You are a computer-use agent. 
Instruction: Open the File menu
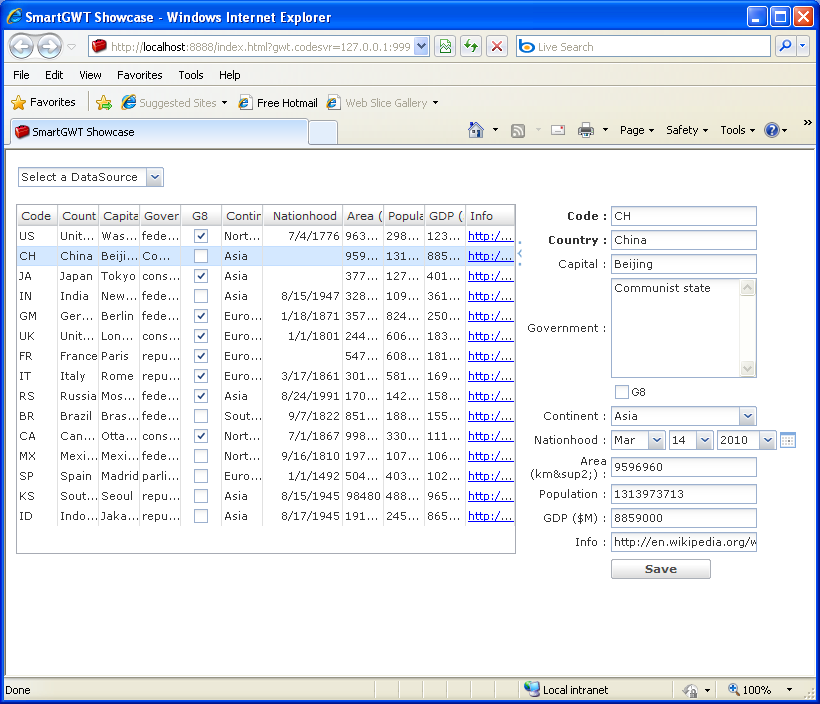click(21, 75)
